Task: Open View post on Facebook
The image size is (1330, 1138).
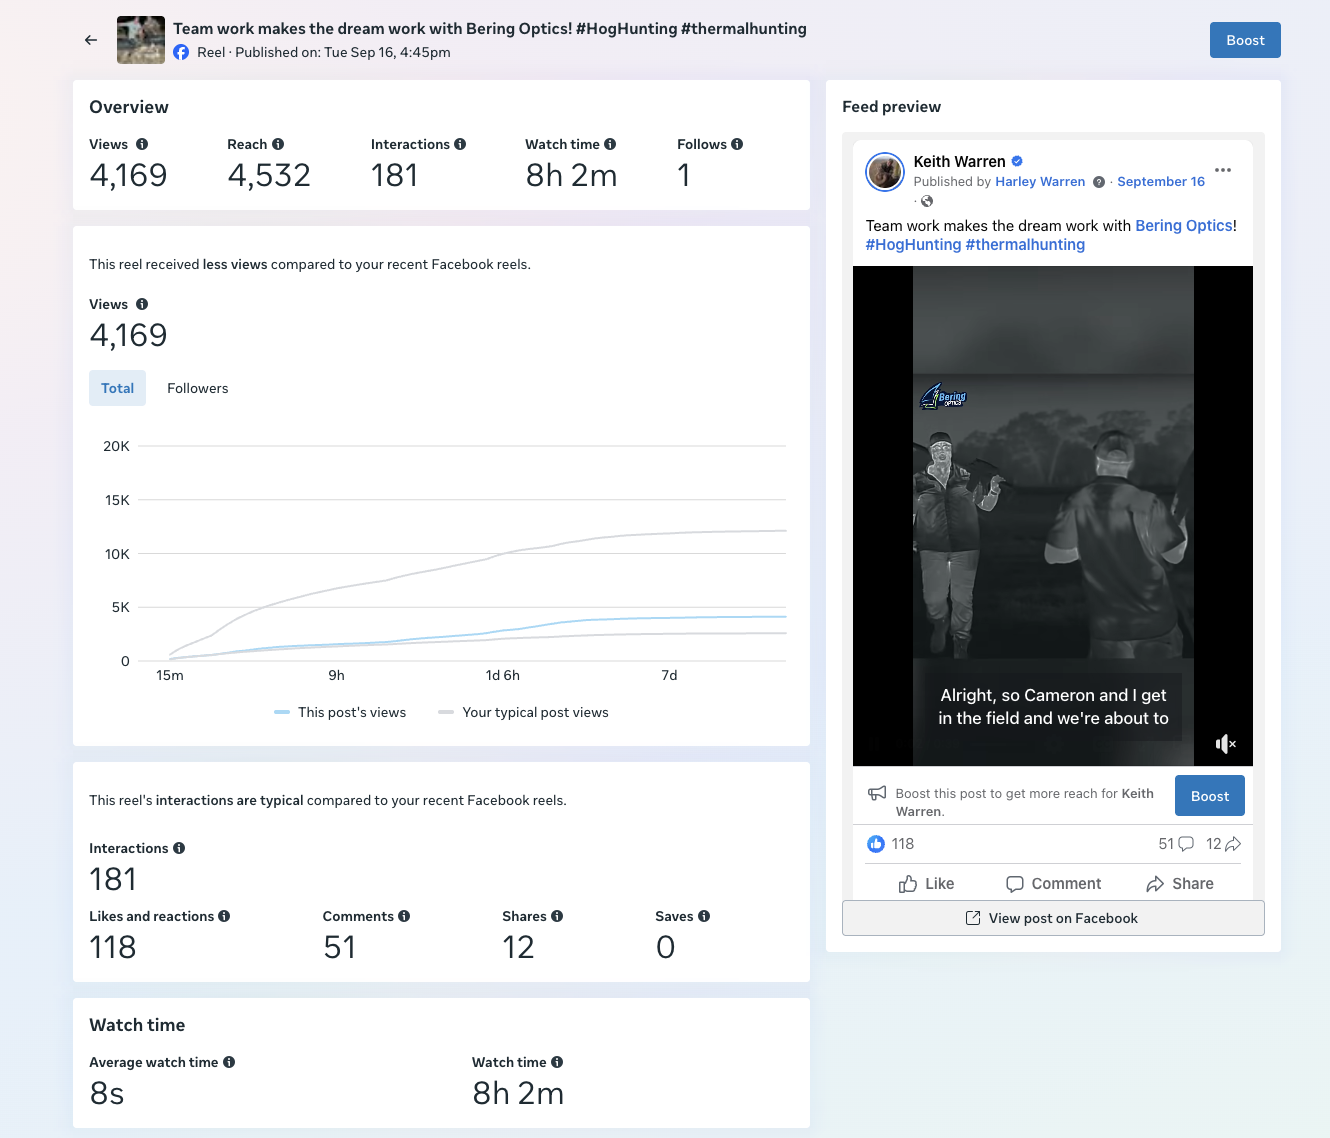Action: pos(1053,918)
